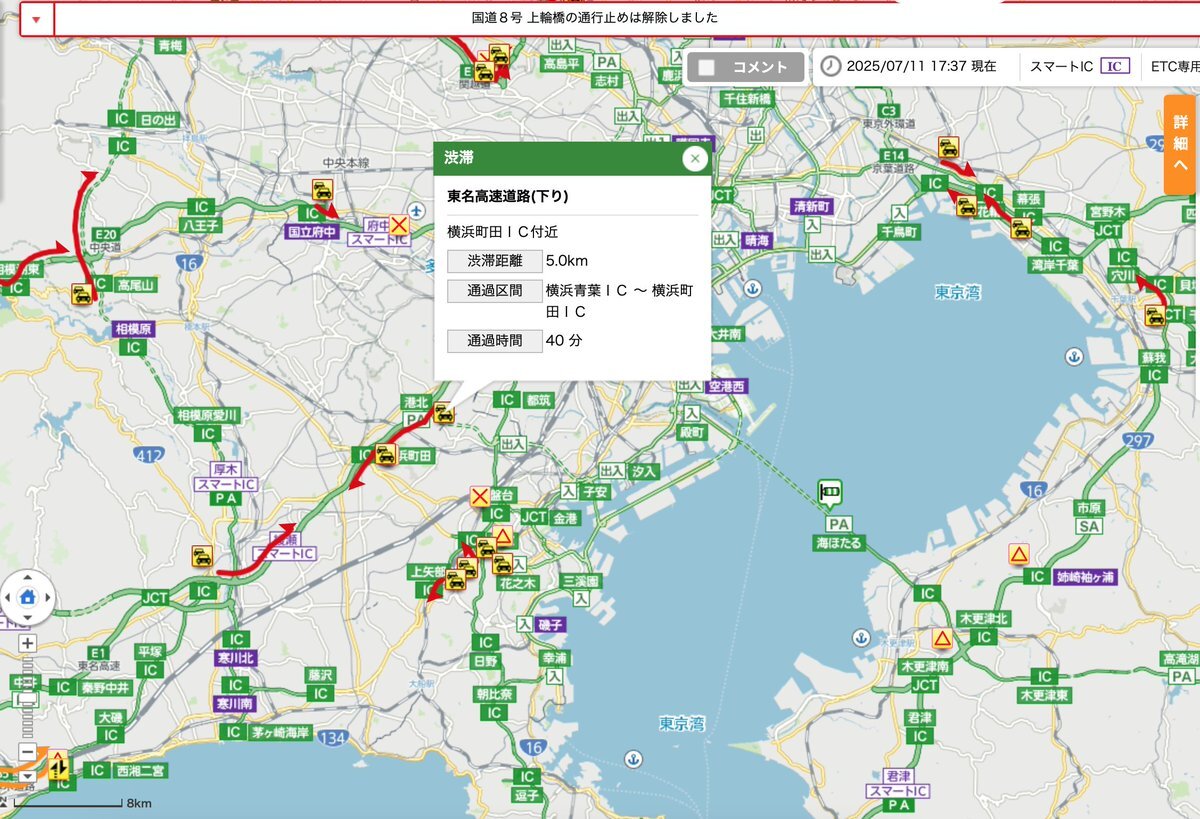Open the 国道８号 上輪橋 notice
The image size is (1200, 819).
click(595, 18)
